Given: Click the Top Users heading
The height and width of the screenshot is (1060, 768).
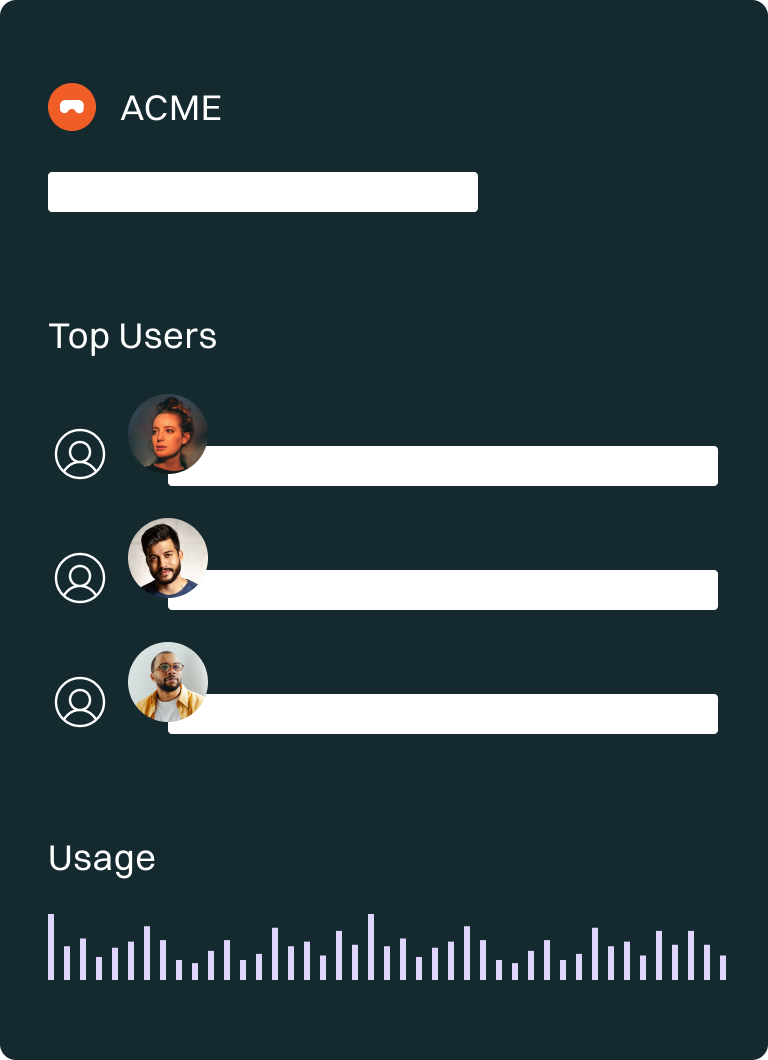Looking at the screenshot, I should click(x=133, y=337).
